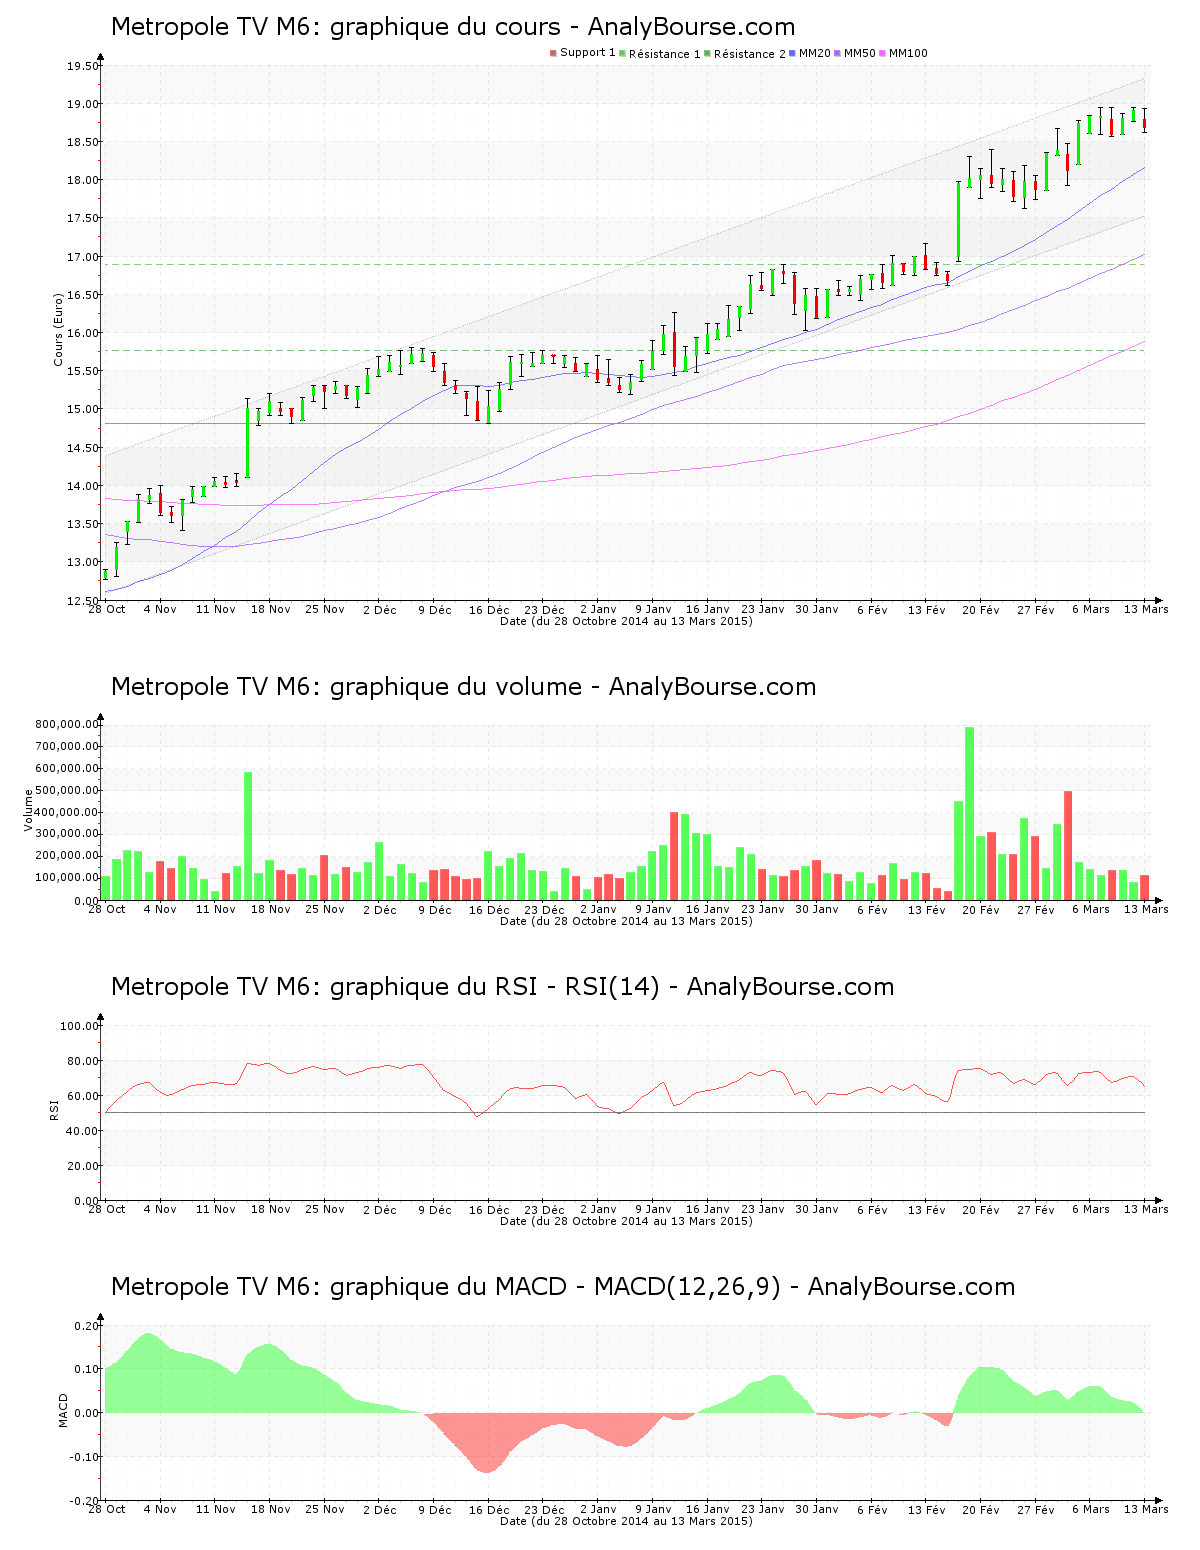Click the date range caption under the price chart
The width and height of the screenshot is (1200, 1550).
click(x=626, y=621)
